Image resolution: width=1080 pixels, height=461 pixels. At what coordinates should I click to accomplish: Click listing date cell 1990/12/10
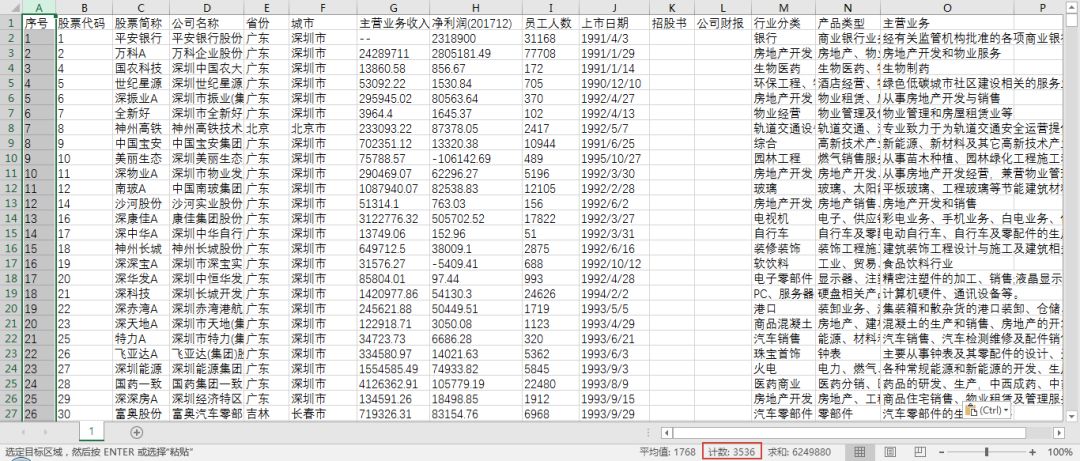click(x=613, y=83)
